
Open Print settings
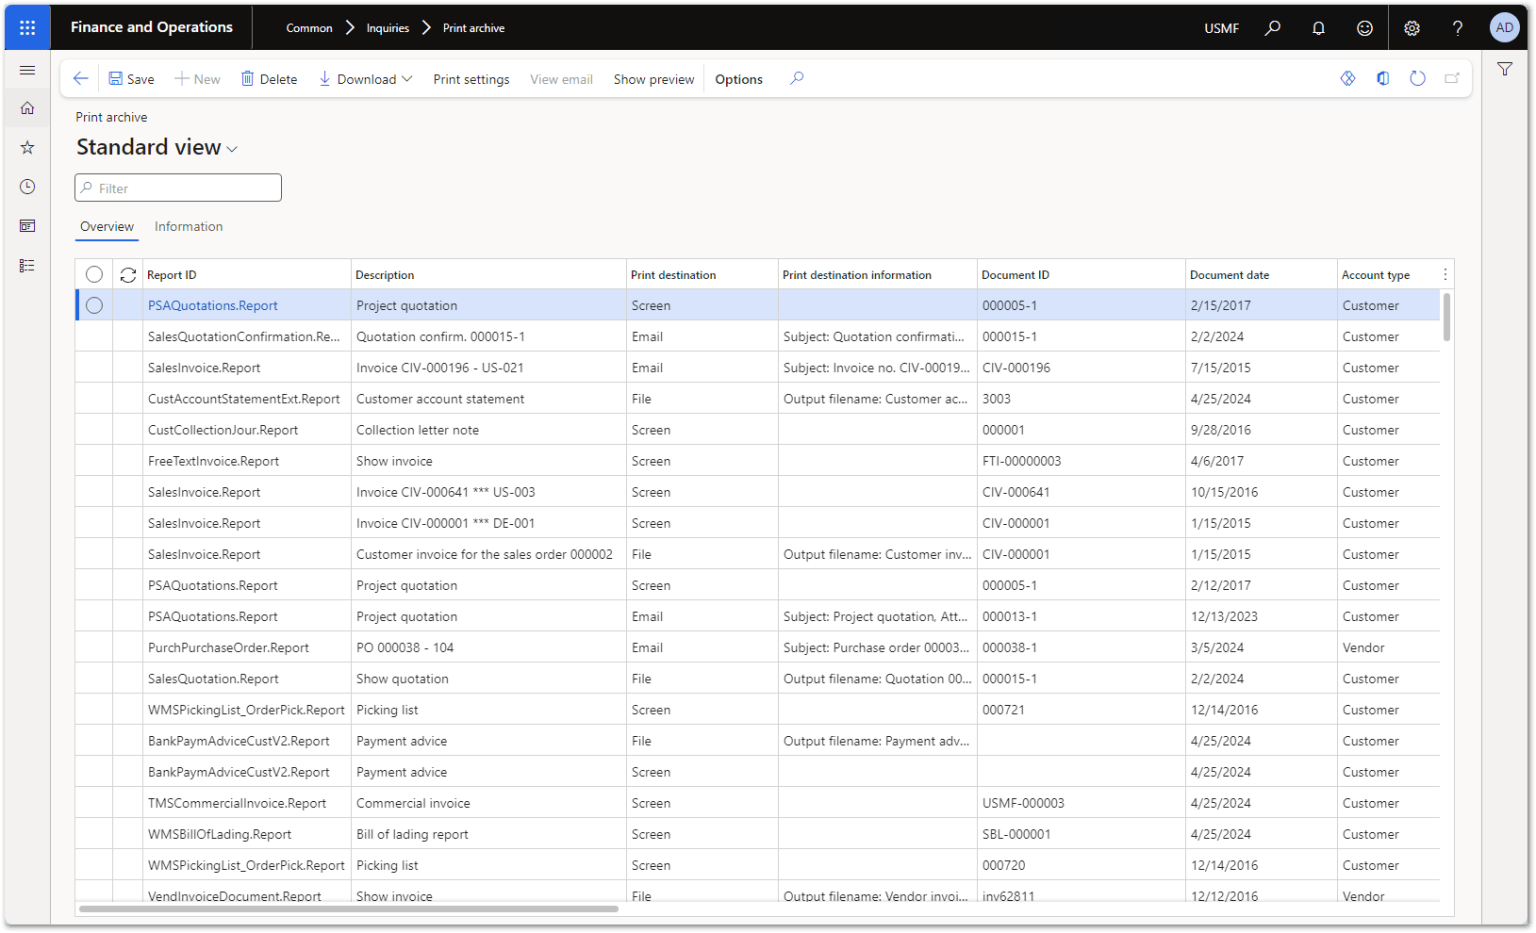pos(471,79)
